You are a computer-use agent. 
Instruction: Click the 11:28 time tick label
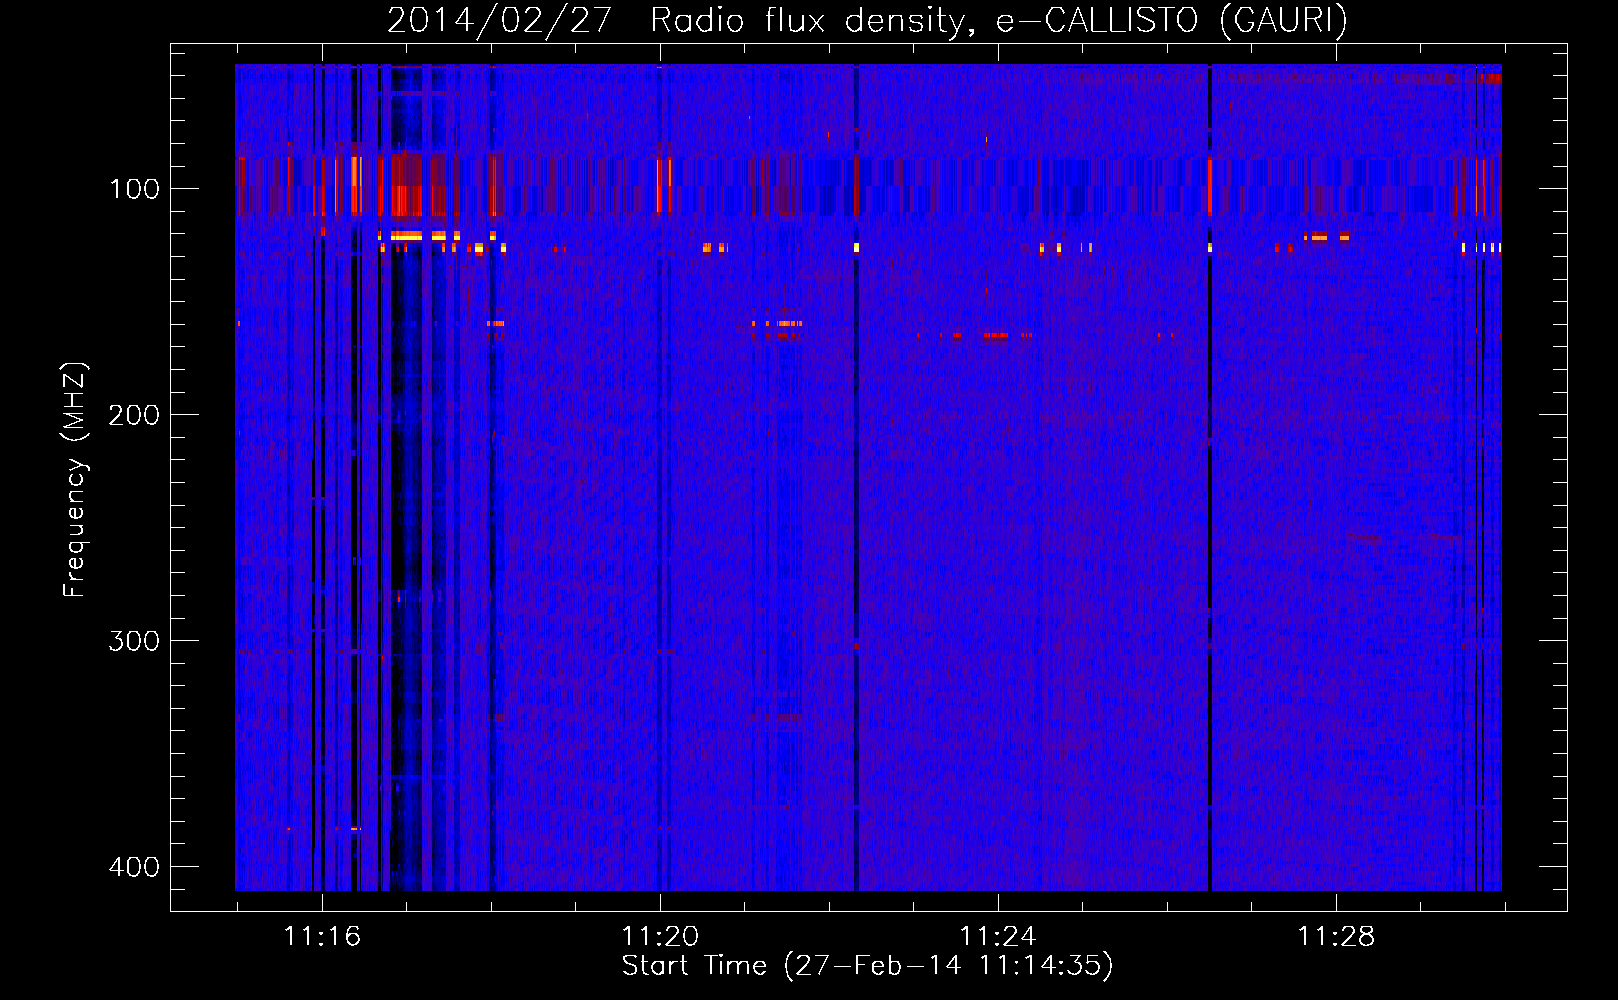click(1336, 937)
